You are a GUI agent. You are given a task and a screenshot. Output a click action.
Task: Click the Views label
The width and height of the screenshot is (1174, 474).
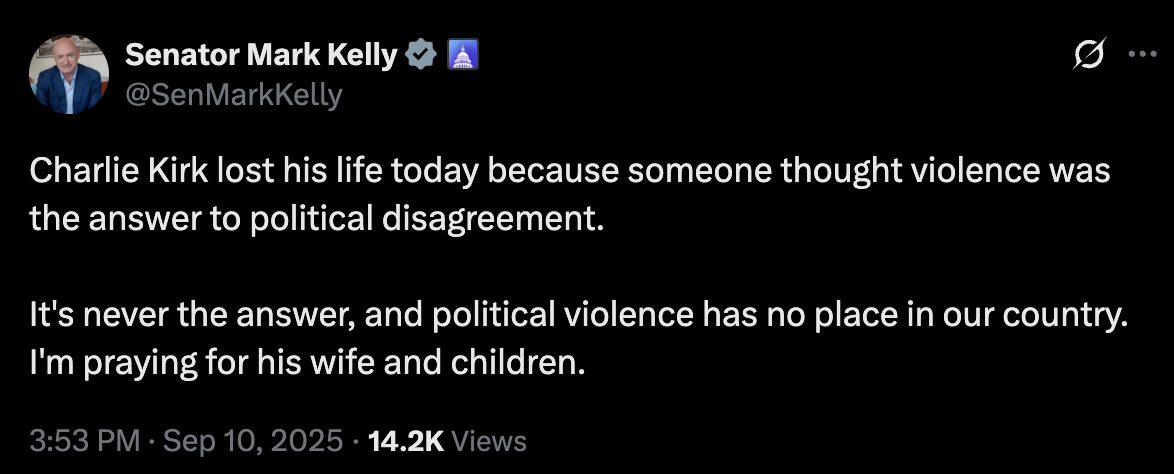(490, 440)
